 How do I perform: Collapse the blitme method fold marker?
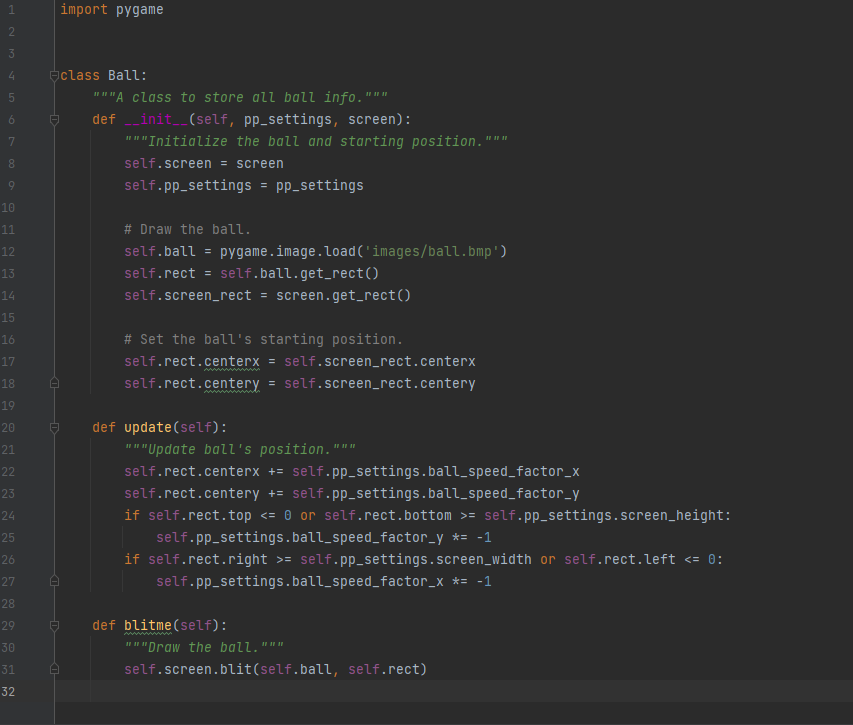pos(54,626)
